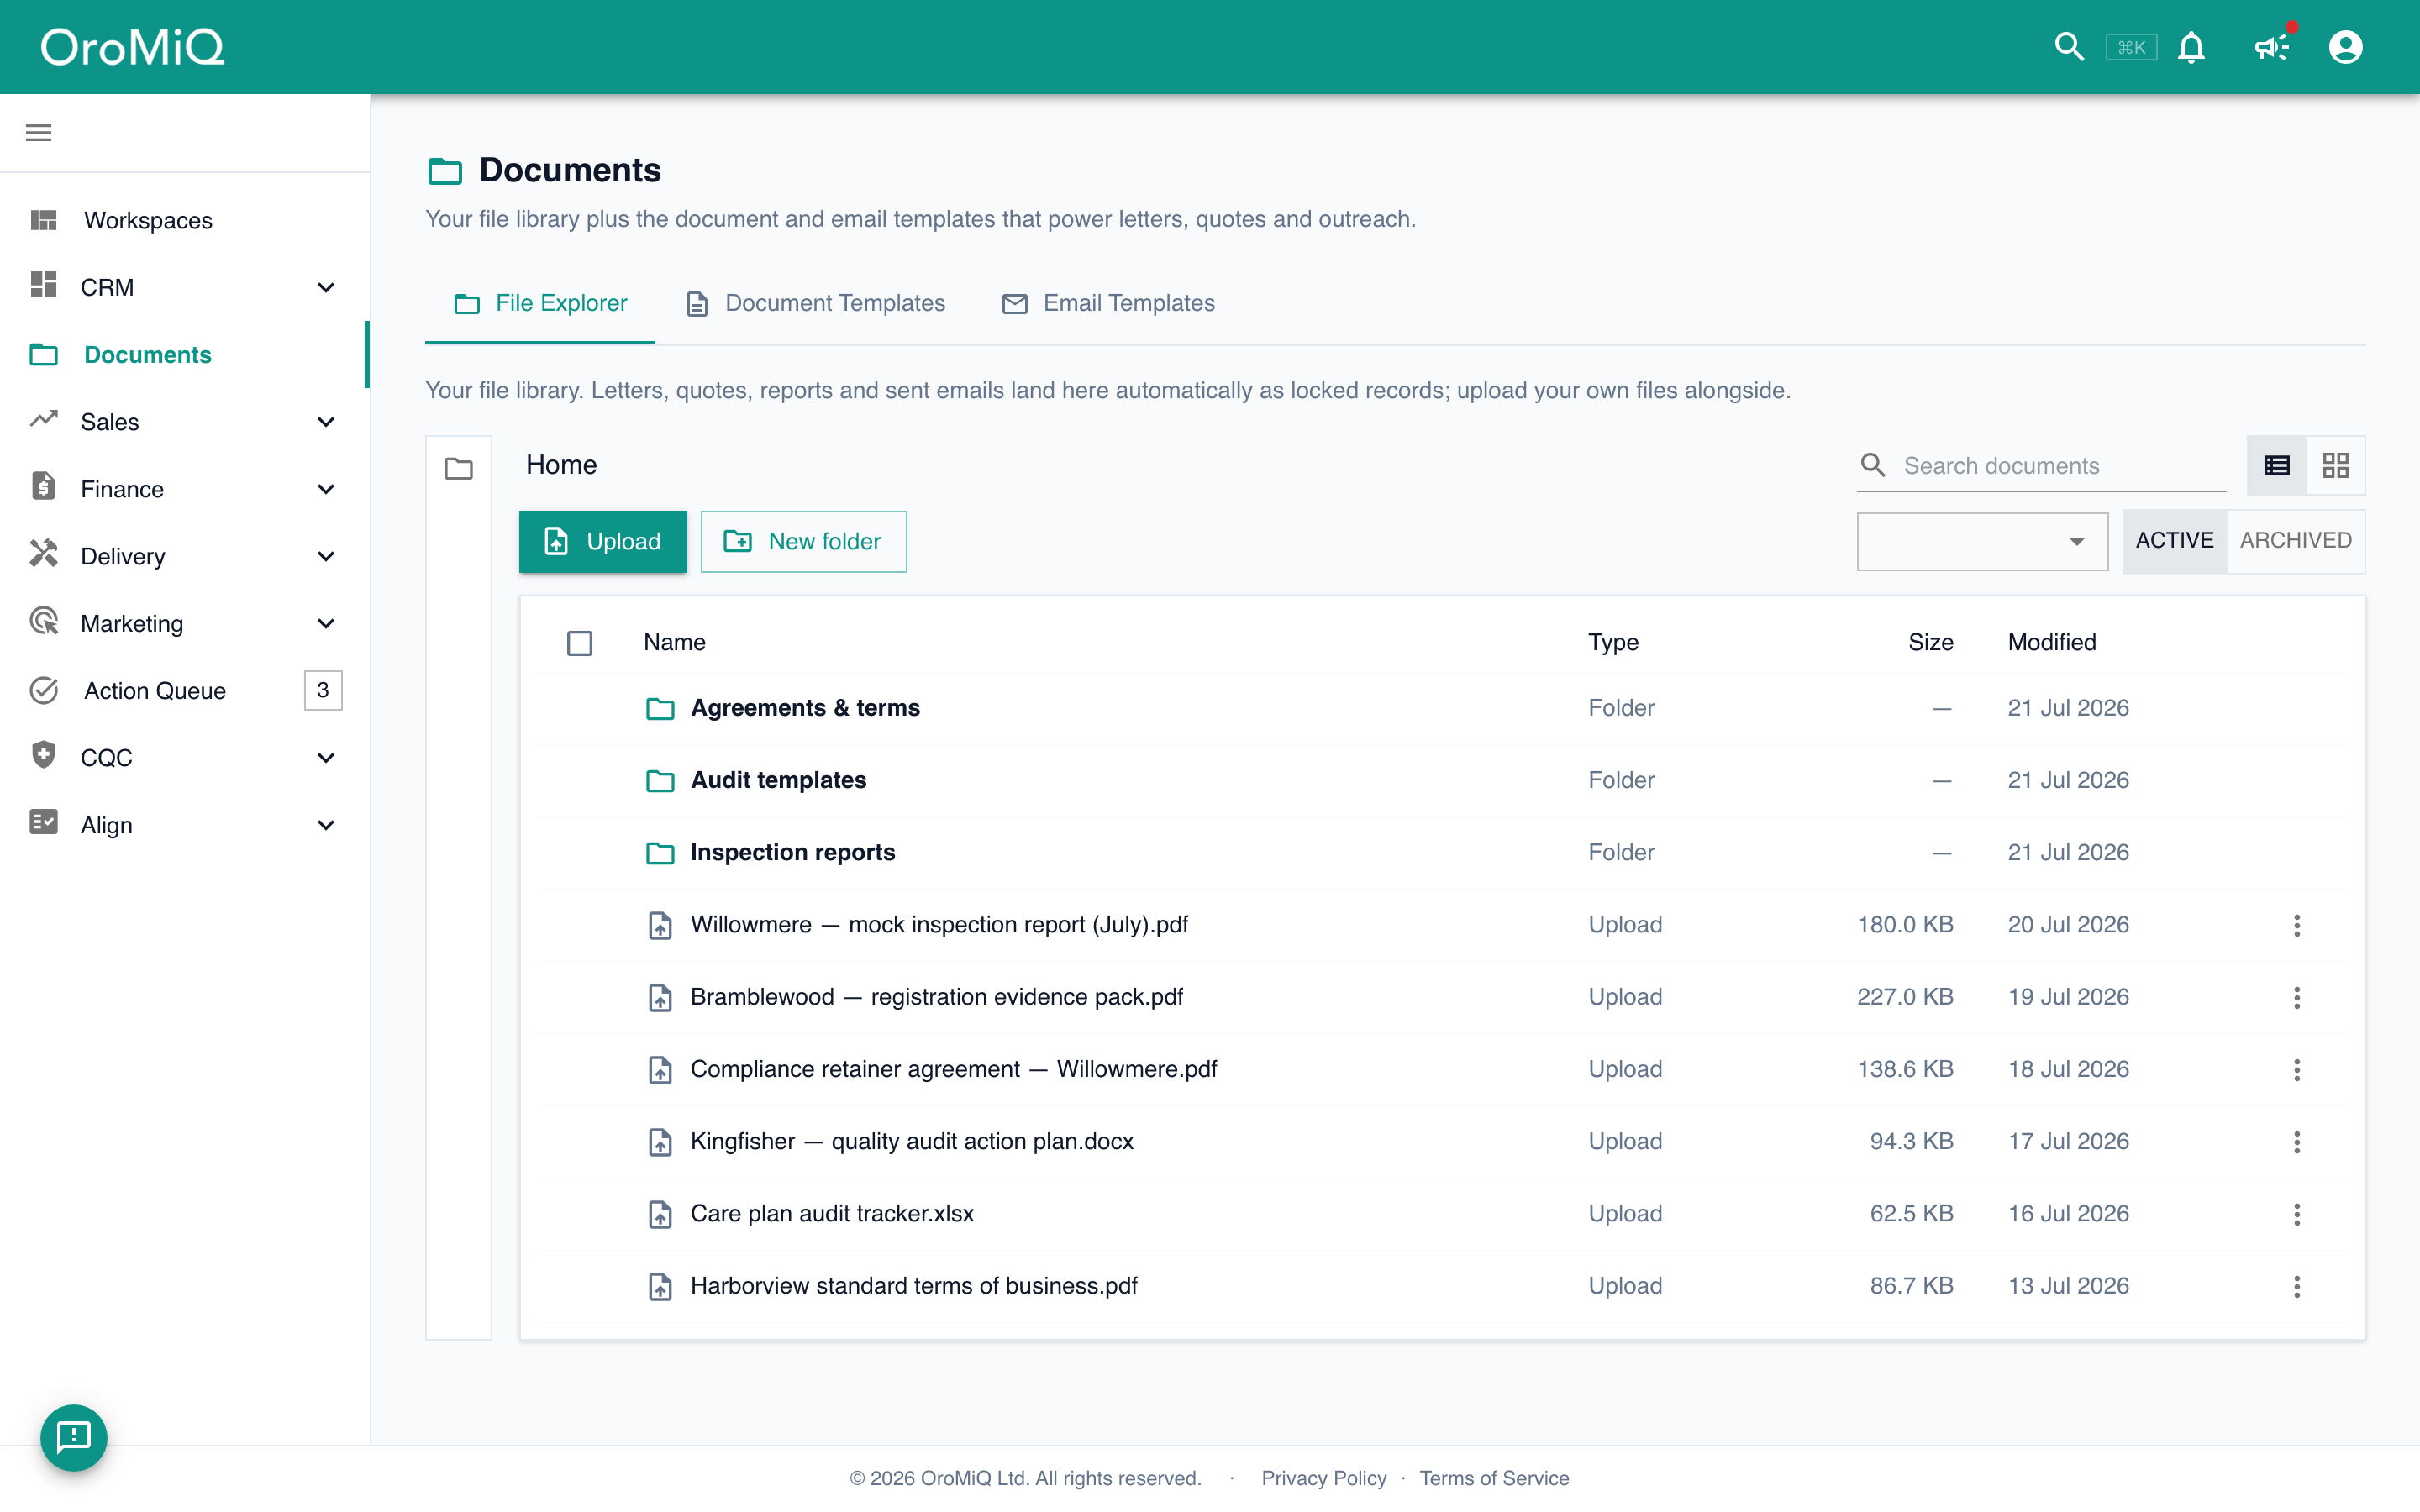Open the Terms of Service link
Viewport: 2420px width, 1512px height.
[x=1494, y=1478]
